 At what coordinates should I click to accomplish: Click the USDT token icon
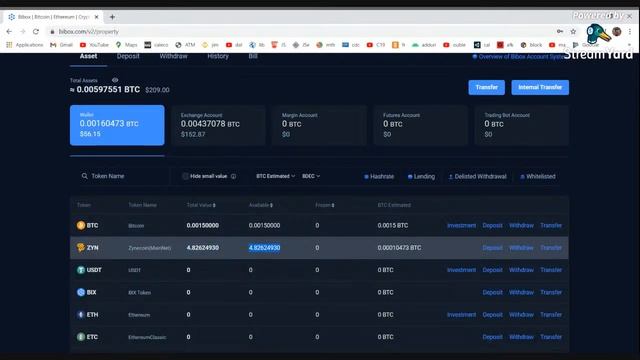(x=81, y=270)
